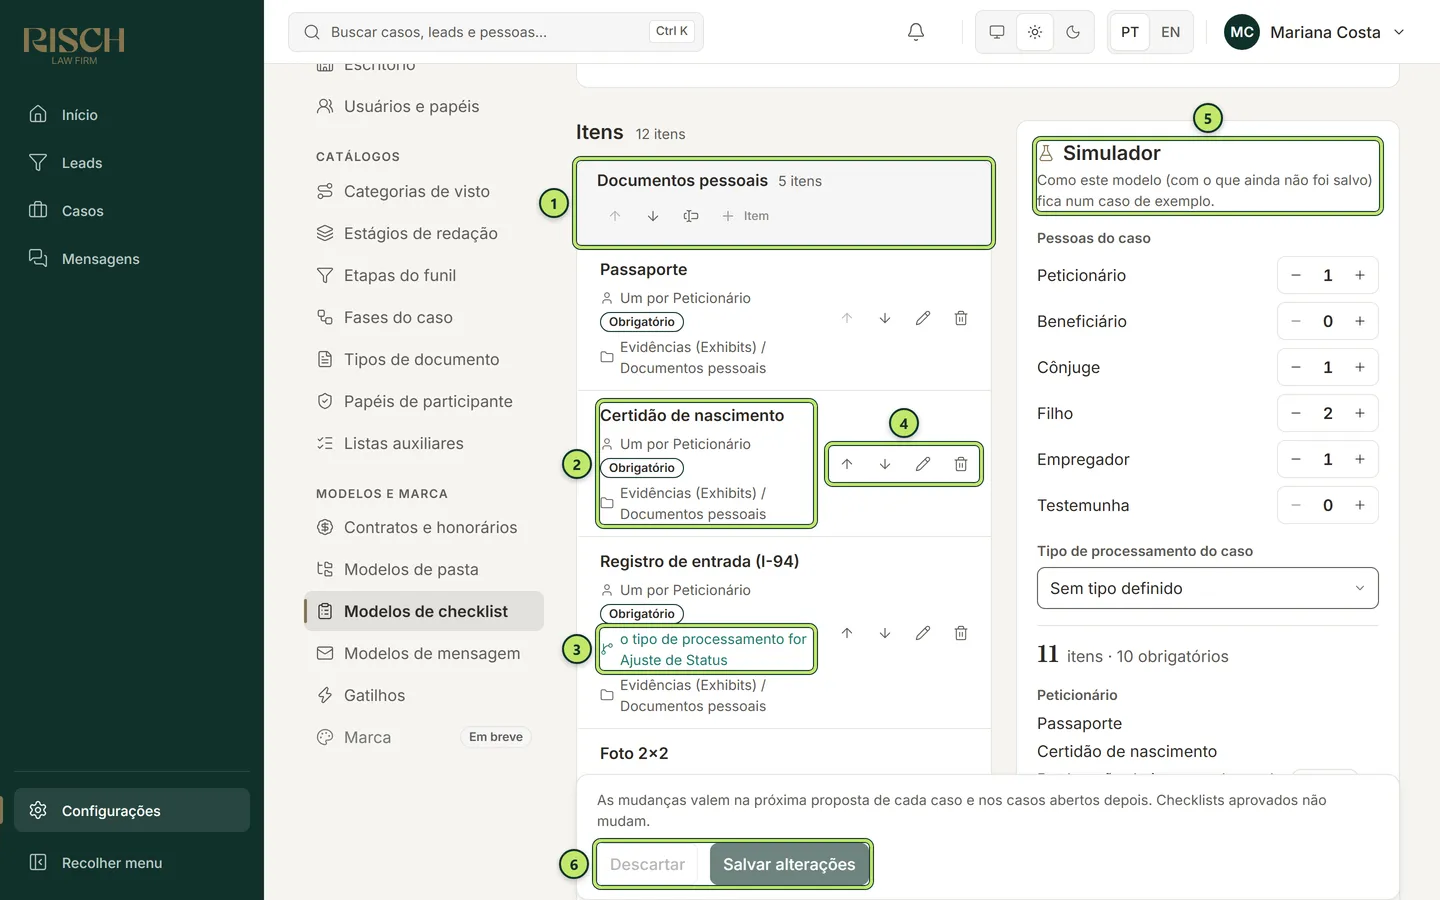The height and width of the screenshot is (900, 1440).
Task: Open Modelos de mensagem settings
Action: [424, 653]
